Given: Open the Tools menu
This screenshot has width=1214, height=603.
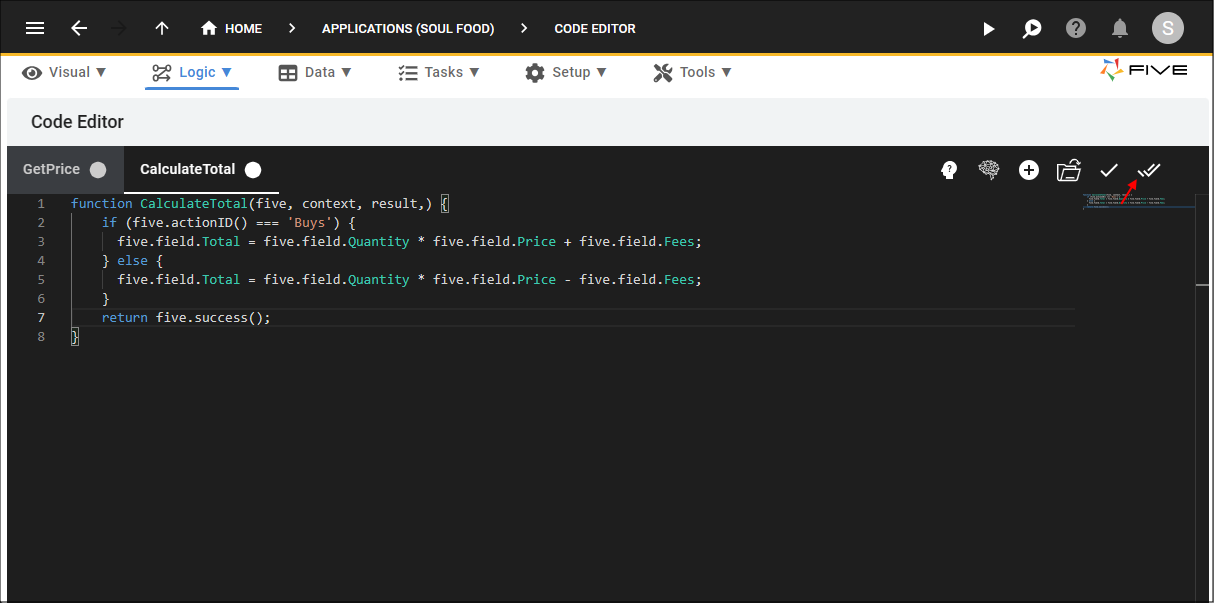Looking at the screenshot, I should pos(693,72).
